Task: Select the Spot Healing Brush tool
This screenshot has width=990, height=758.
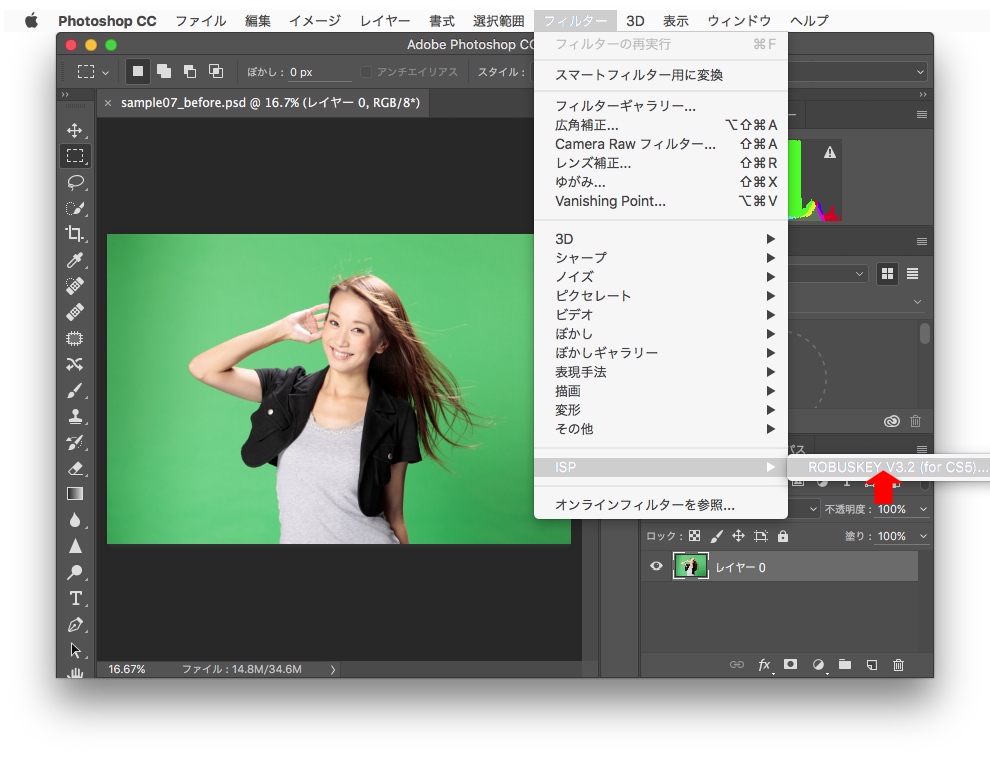Action: click(75, 286)
